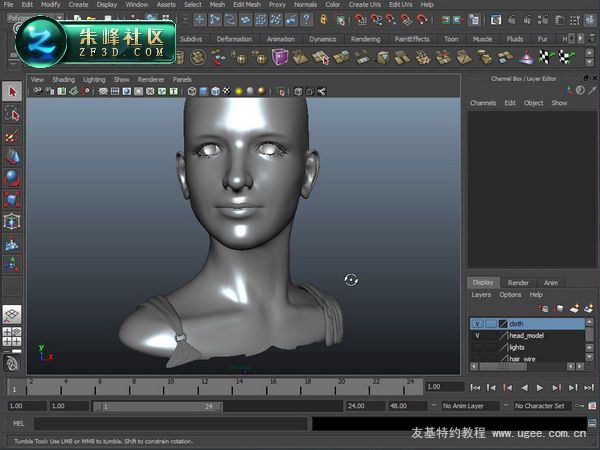Image resolution: width=600 pixels, height=450 pixels.
Task: Go to end of playback range
Action: (x=589, y=388)
